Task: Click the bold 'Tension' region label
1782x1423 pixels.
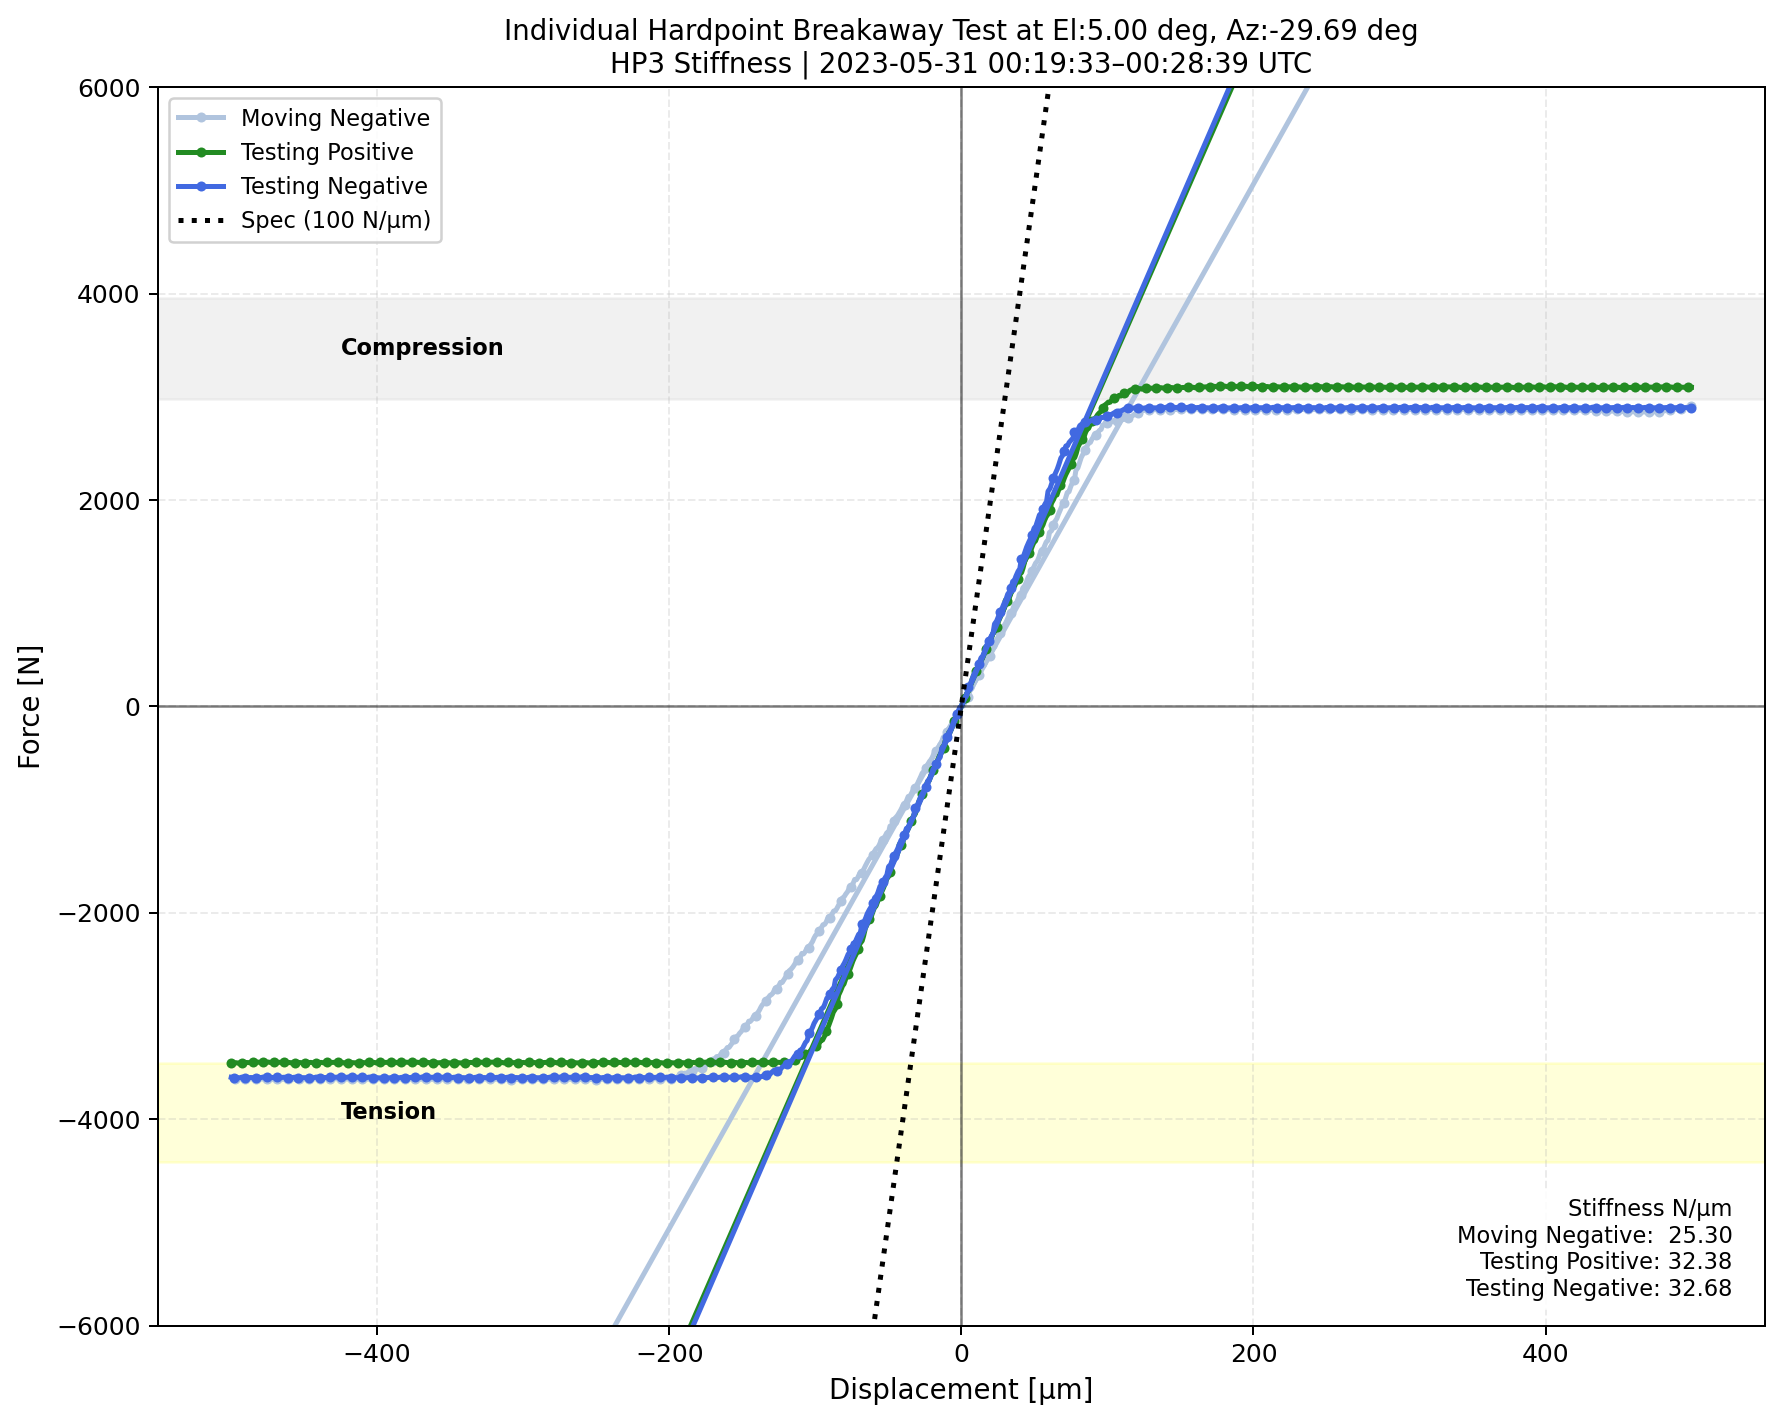Action: click(388, 1111)
